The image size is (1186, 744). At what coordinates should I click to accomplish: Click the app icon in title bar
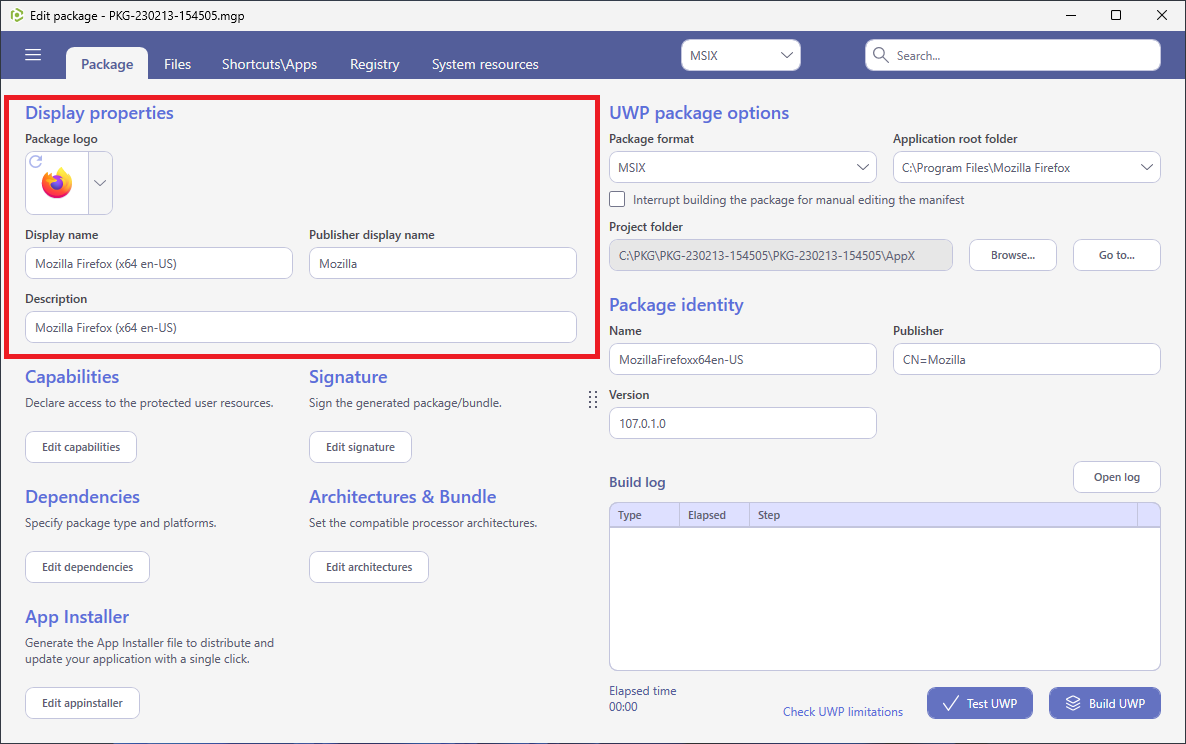(17, 15)
